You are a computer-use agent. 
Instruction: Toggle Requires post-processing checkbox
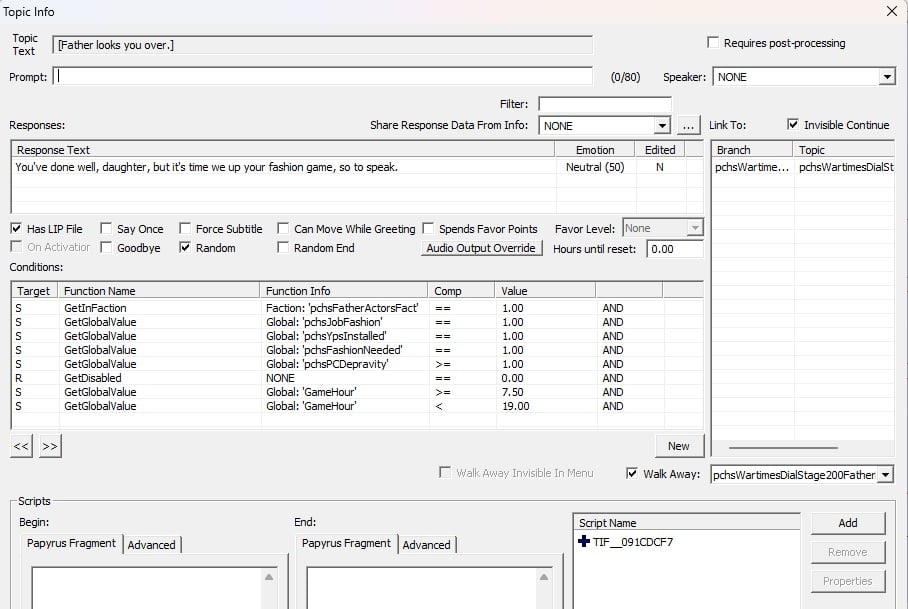click(713, 43)
